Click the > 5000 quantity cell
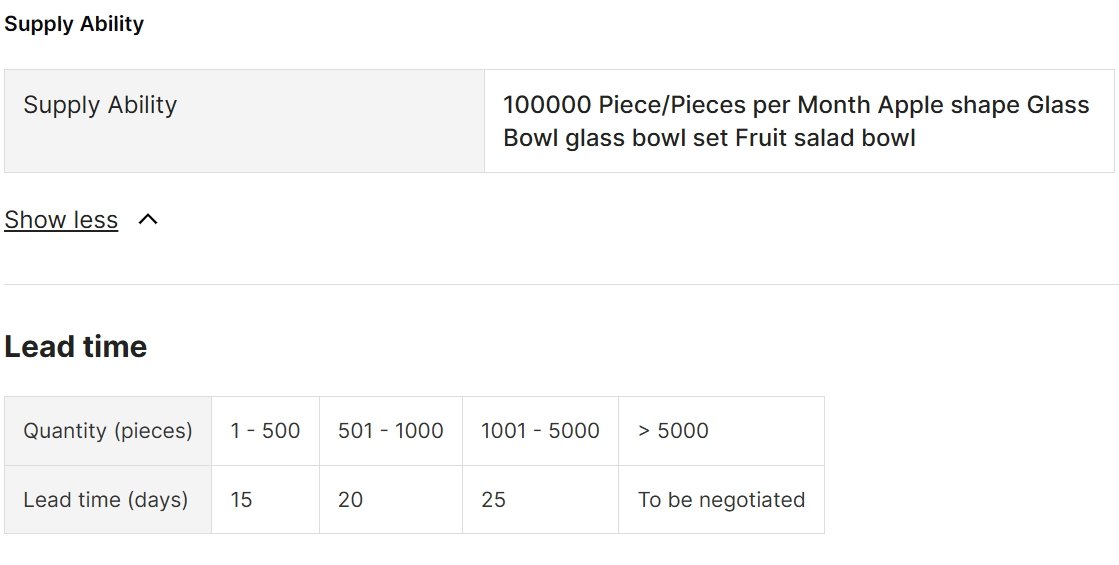1119x565 pixels. pyautogui.click(x=721, y=431)
